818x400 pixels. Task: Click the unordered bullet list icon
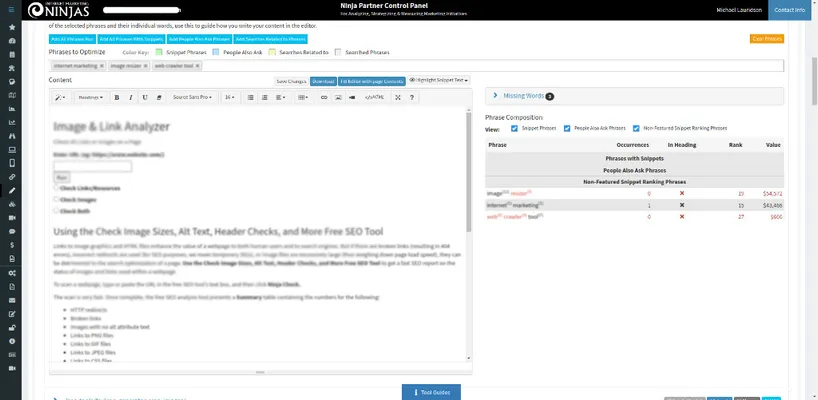(250, 97)
